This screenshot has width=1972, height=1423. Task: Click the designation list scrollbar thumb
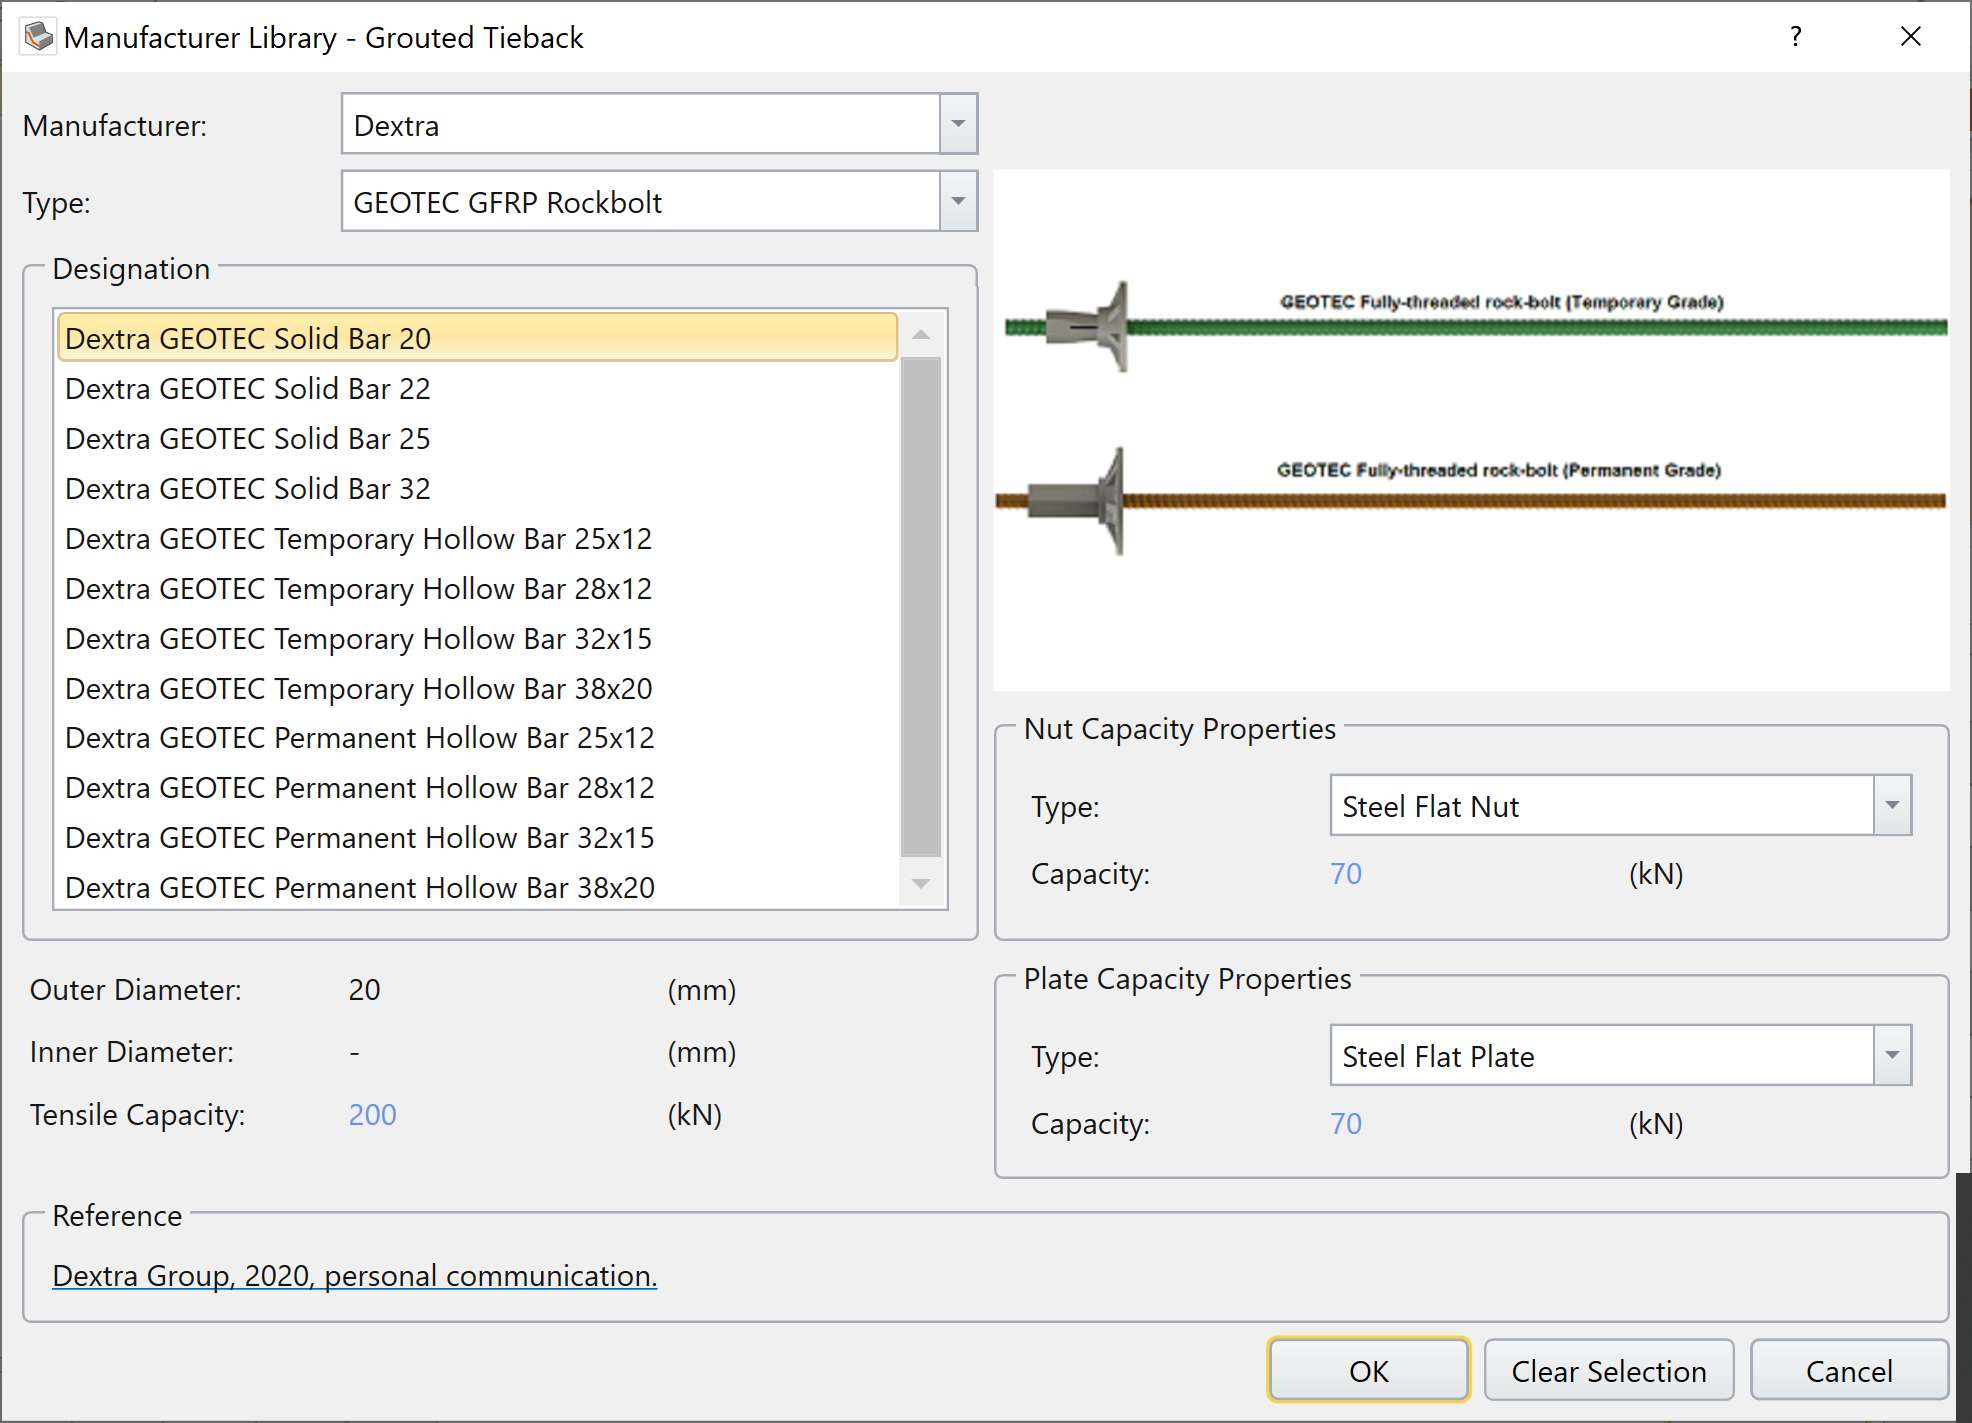tap(921, 607)
